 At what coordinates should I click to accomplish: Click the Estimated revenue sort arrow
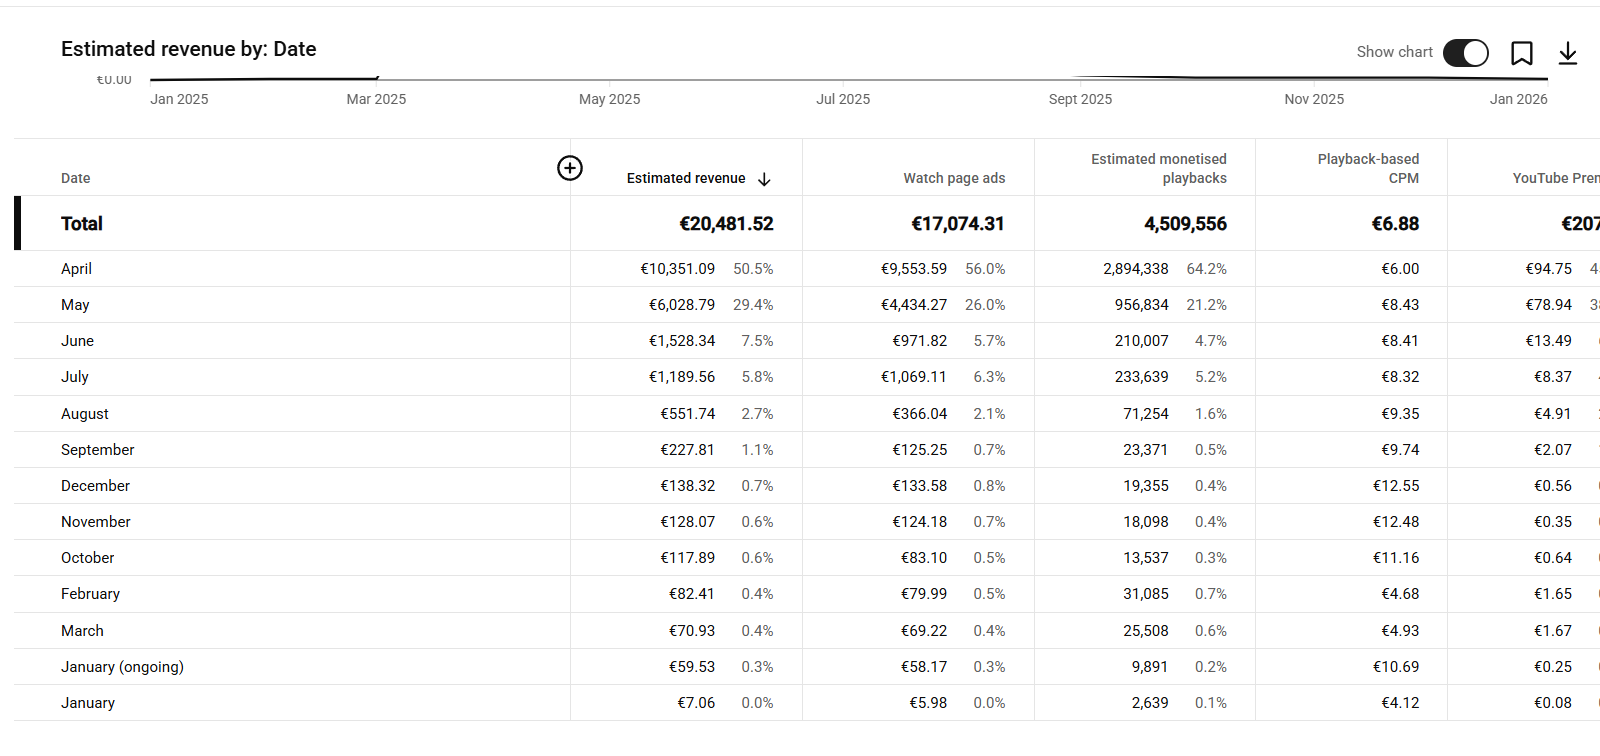tap(764, 179)
